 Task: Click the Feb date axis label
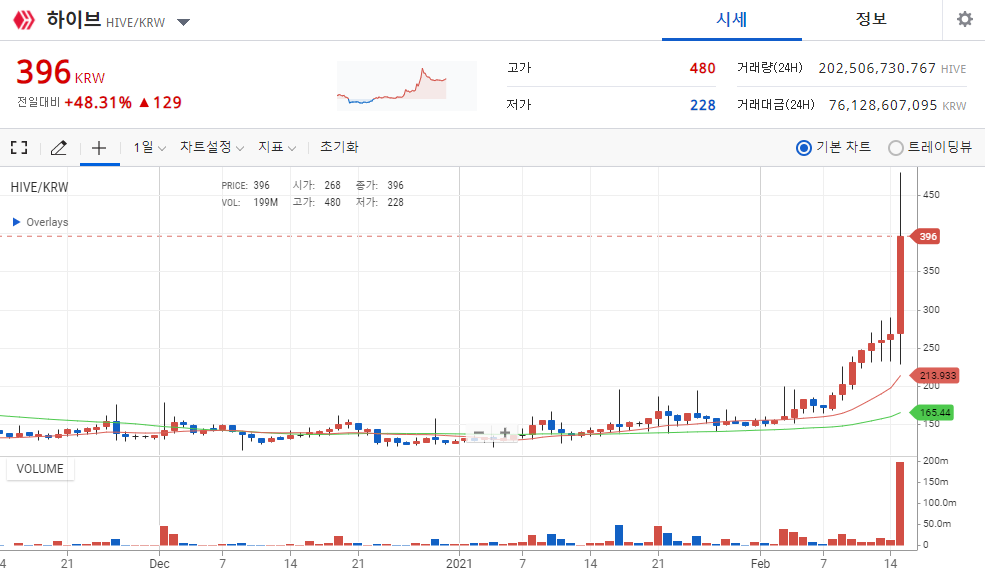tap(760, 564)
